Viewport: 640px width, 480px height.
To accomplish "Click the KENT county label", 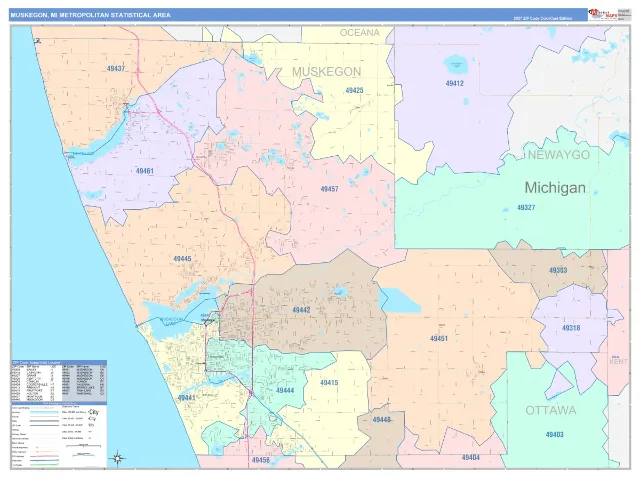I will 618,362.
